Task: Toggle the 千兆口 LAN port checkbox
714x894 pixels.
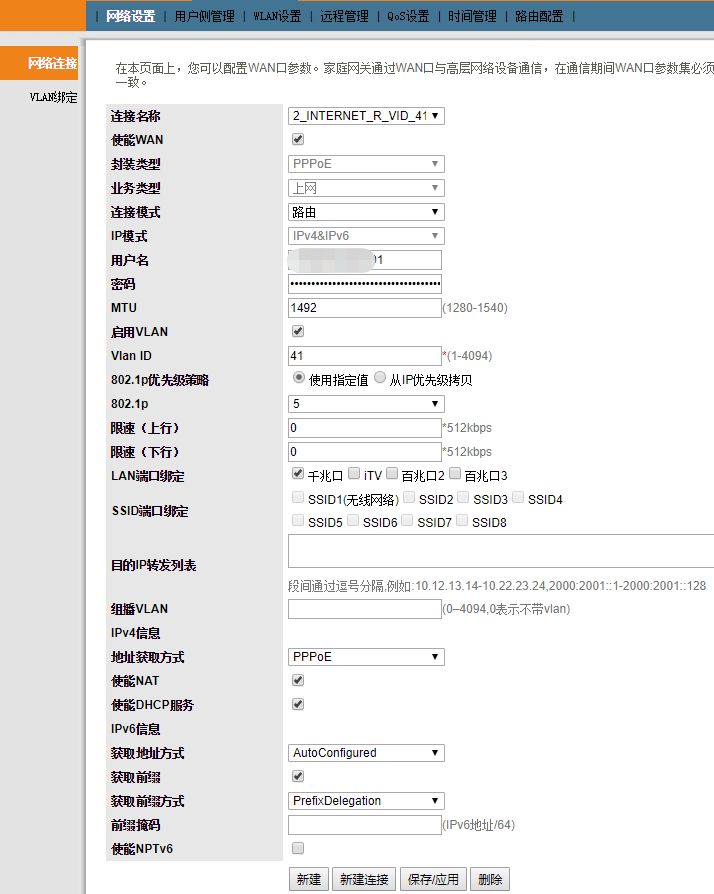Action: (x=298, y=473)
